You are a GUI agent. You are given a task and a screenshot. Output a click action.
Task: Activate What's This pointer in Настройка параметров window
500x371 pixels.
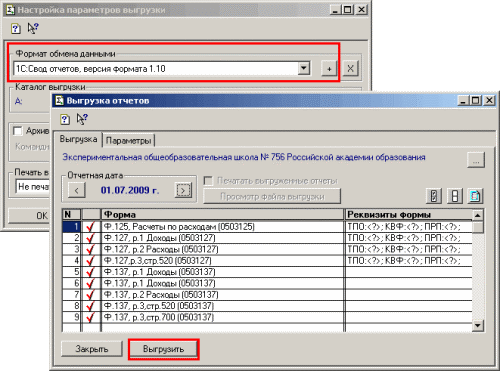[33, 28]
